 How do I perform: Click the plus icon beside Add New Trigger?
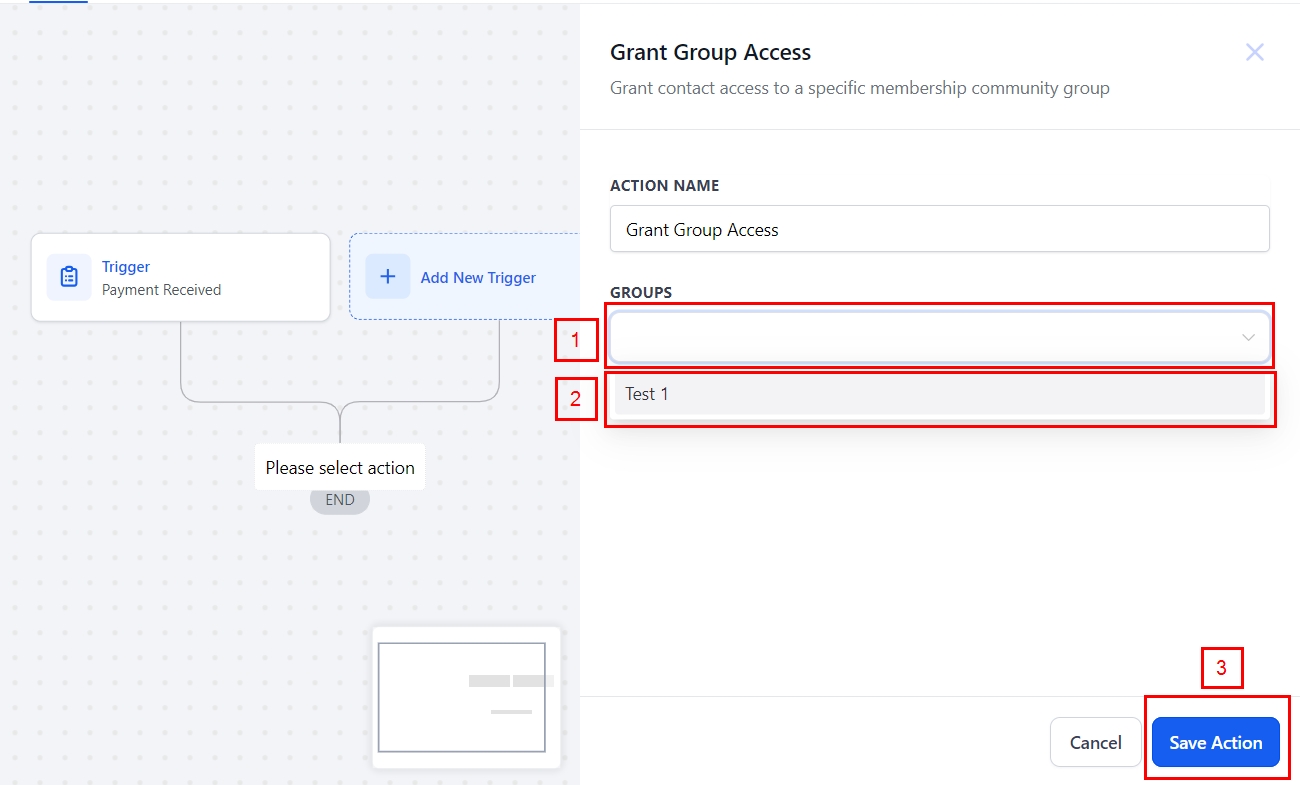pos(388,277)
